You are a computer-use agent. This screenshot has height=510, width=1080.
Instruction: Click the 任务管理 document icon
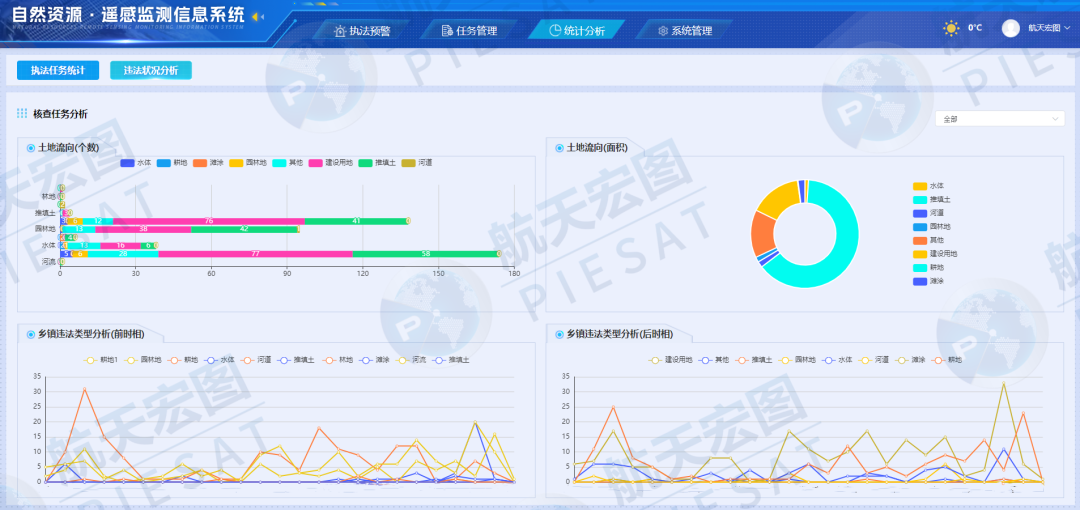[447, 31]
